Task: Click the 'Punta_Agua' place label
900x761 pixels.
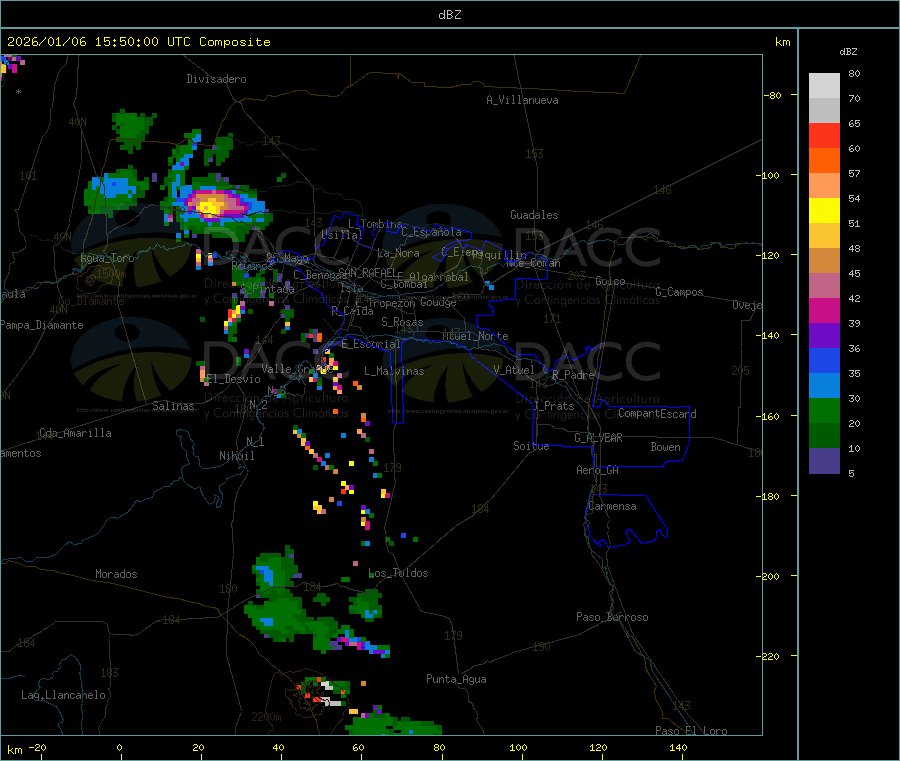Action: pos(456,679)
